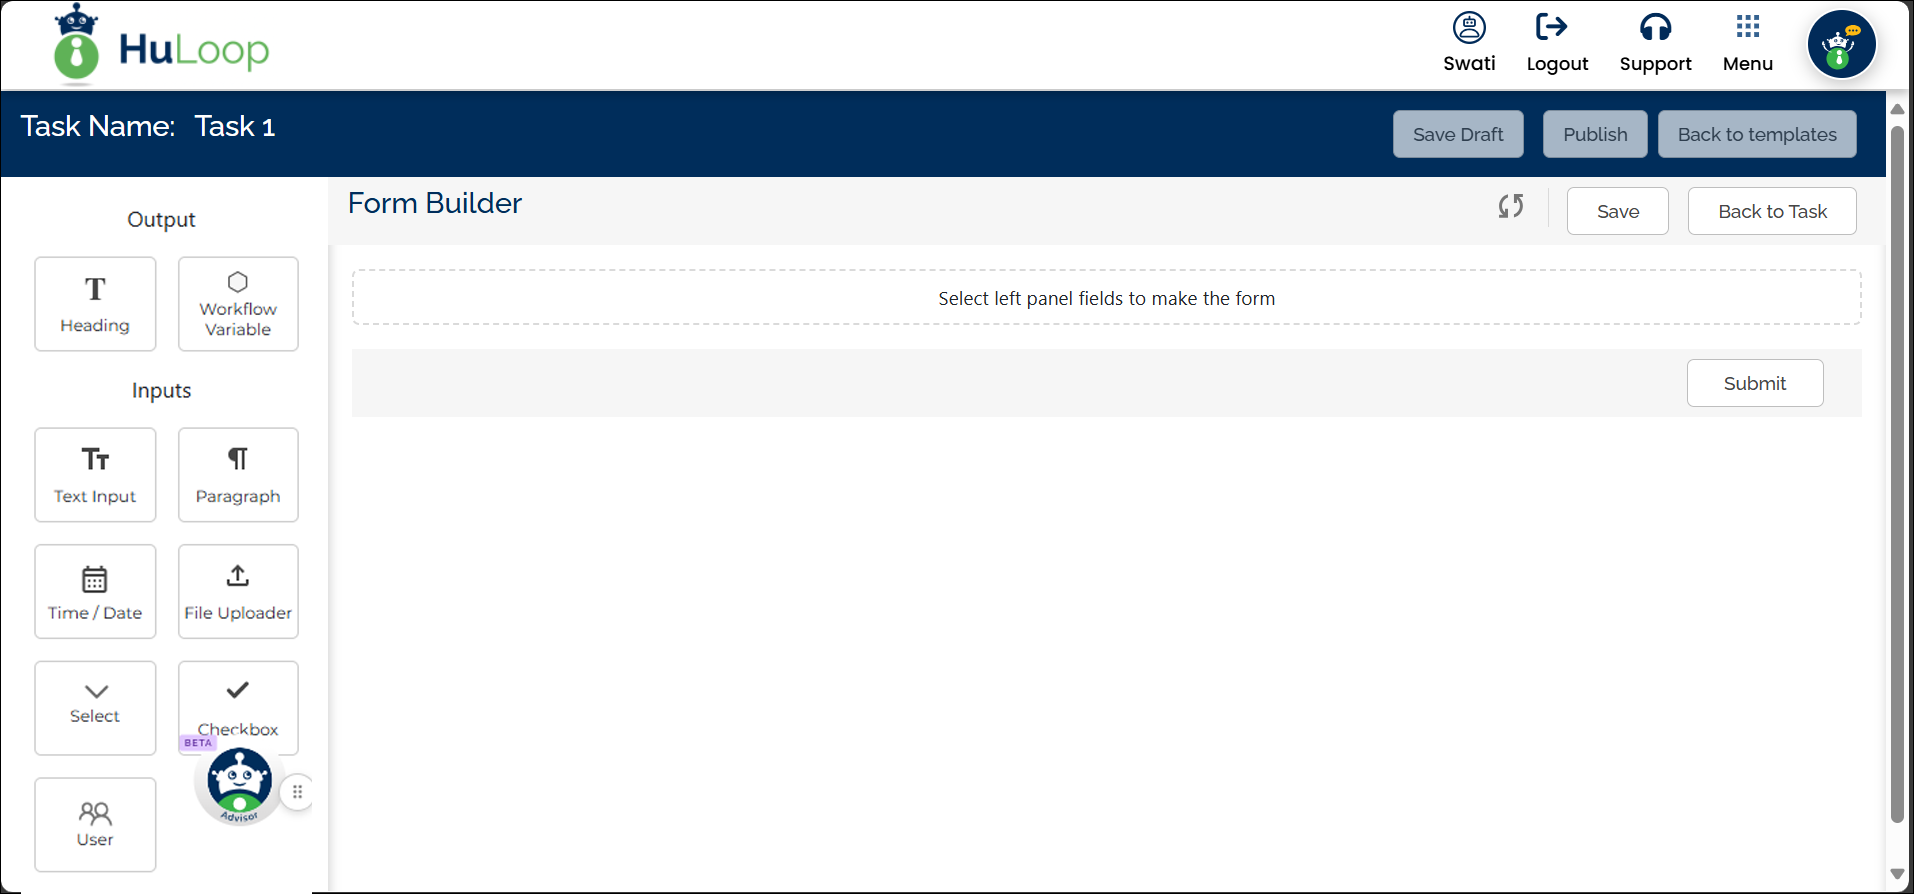Click the refresh icon beside Save

[x=1510, y=207]
